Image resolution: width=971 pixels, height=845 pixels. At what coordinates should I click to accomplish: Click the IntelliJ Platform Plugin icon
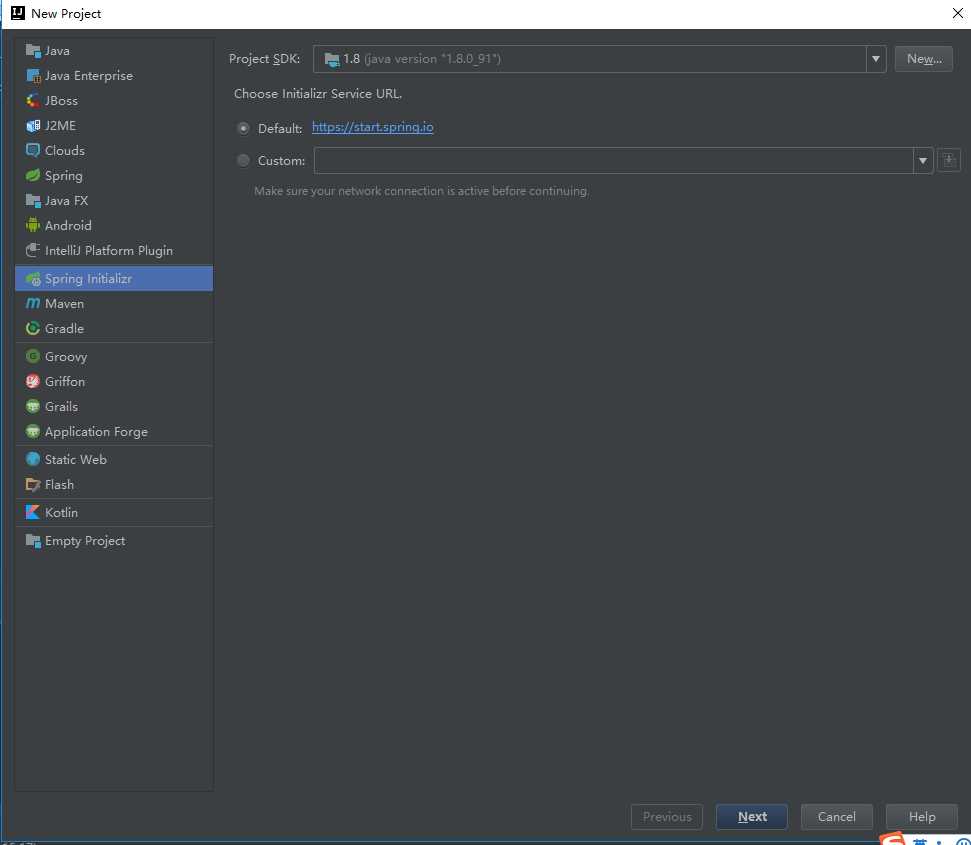tap(33, 251)
